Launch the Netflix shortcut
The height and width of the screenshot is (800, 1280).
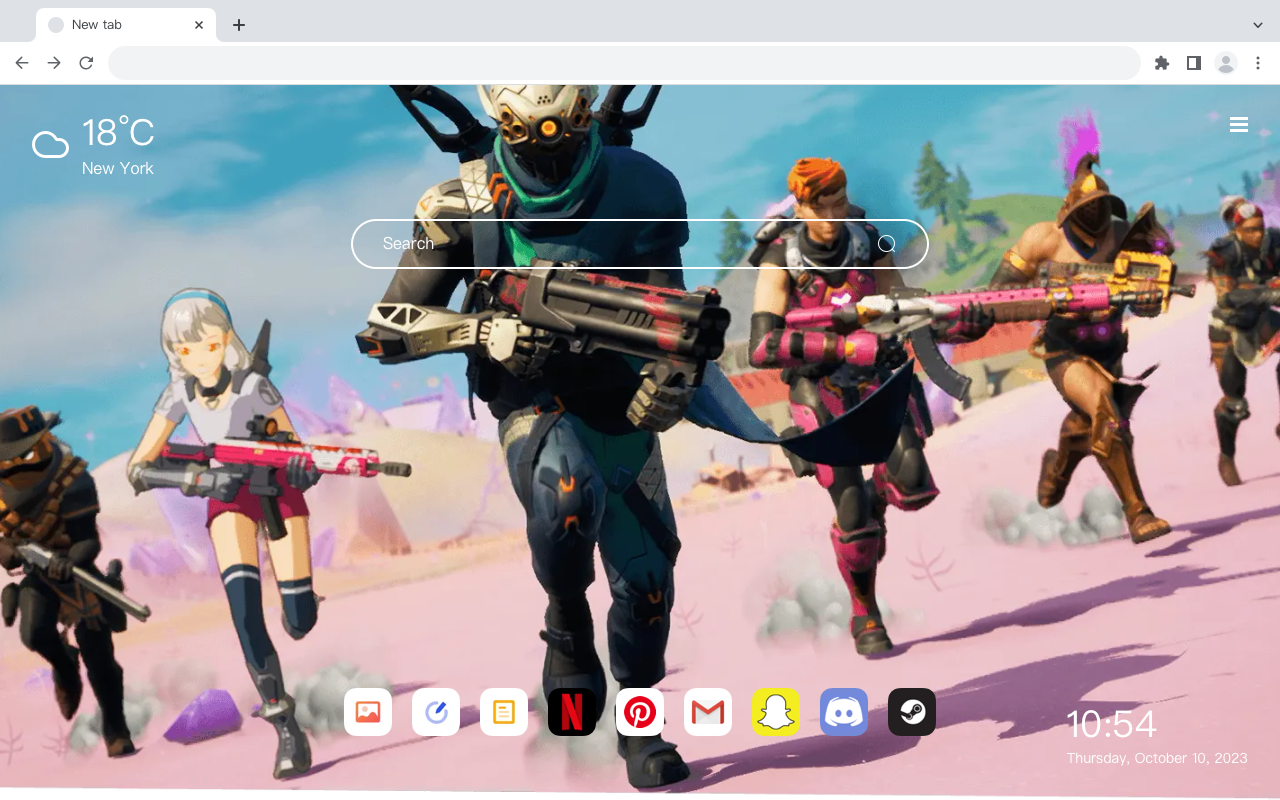click(x=572, y=712)
